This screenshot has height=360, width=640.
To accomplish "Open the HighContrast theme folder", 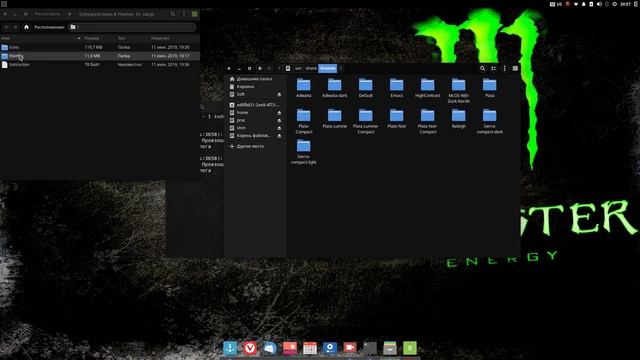I will [x=427, y=88].
